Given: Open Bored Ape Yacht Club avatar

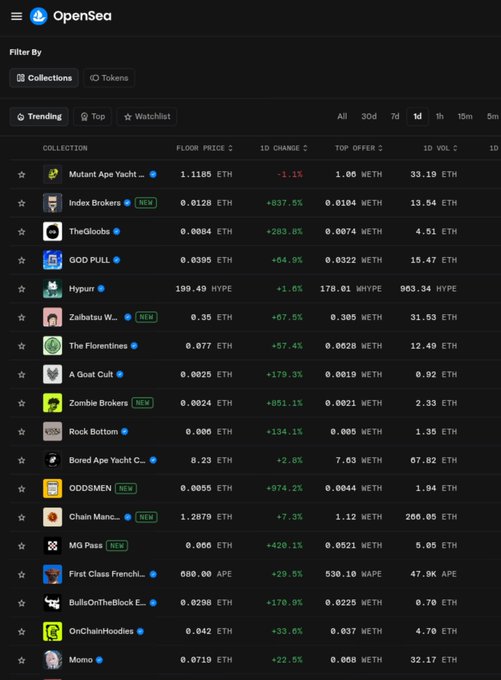Looking at the screenshot, I should (x=52, y=460).
